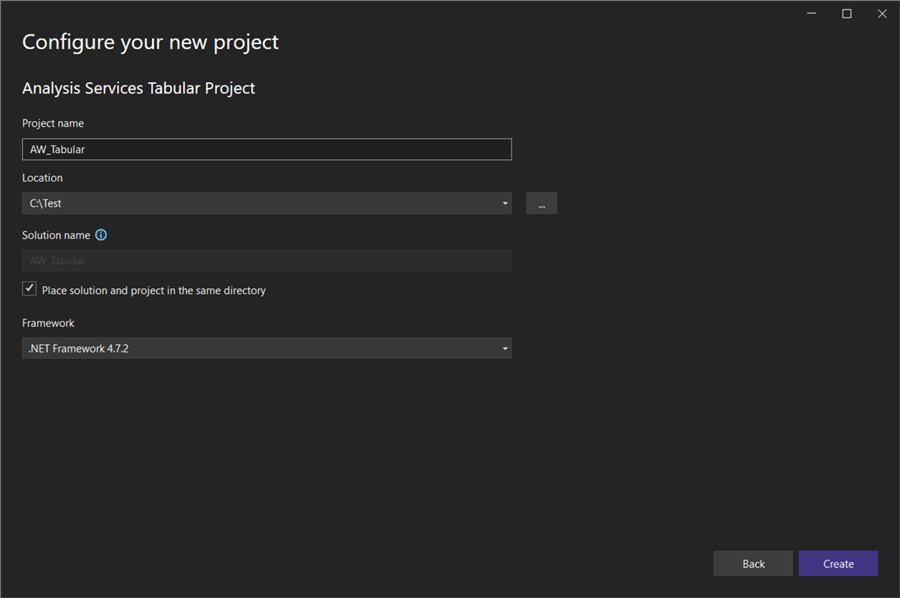
Task: Click the Project name input field
Action: click(267, 149)
